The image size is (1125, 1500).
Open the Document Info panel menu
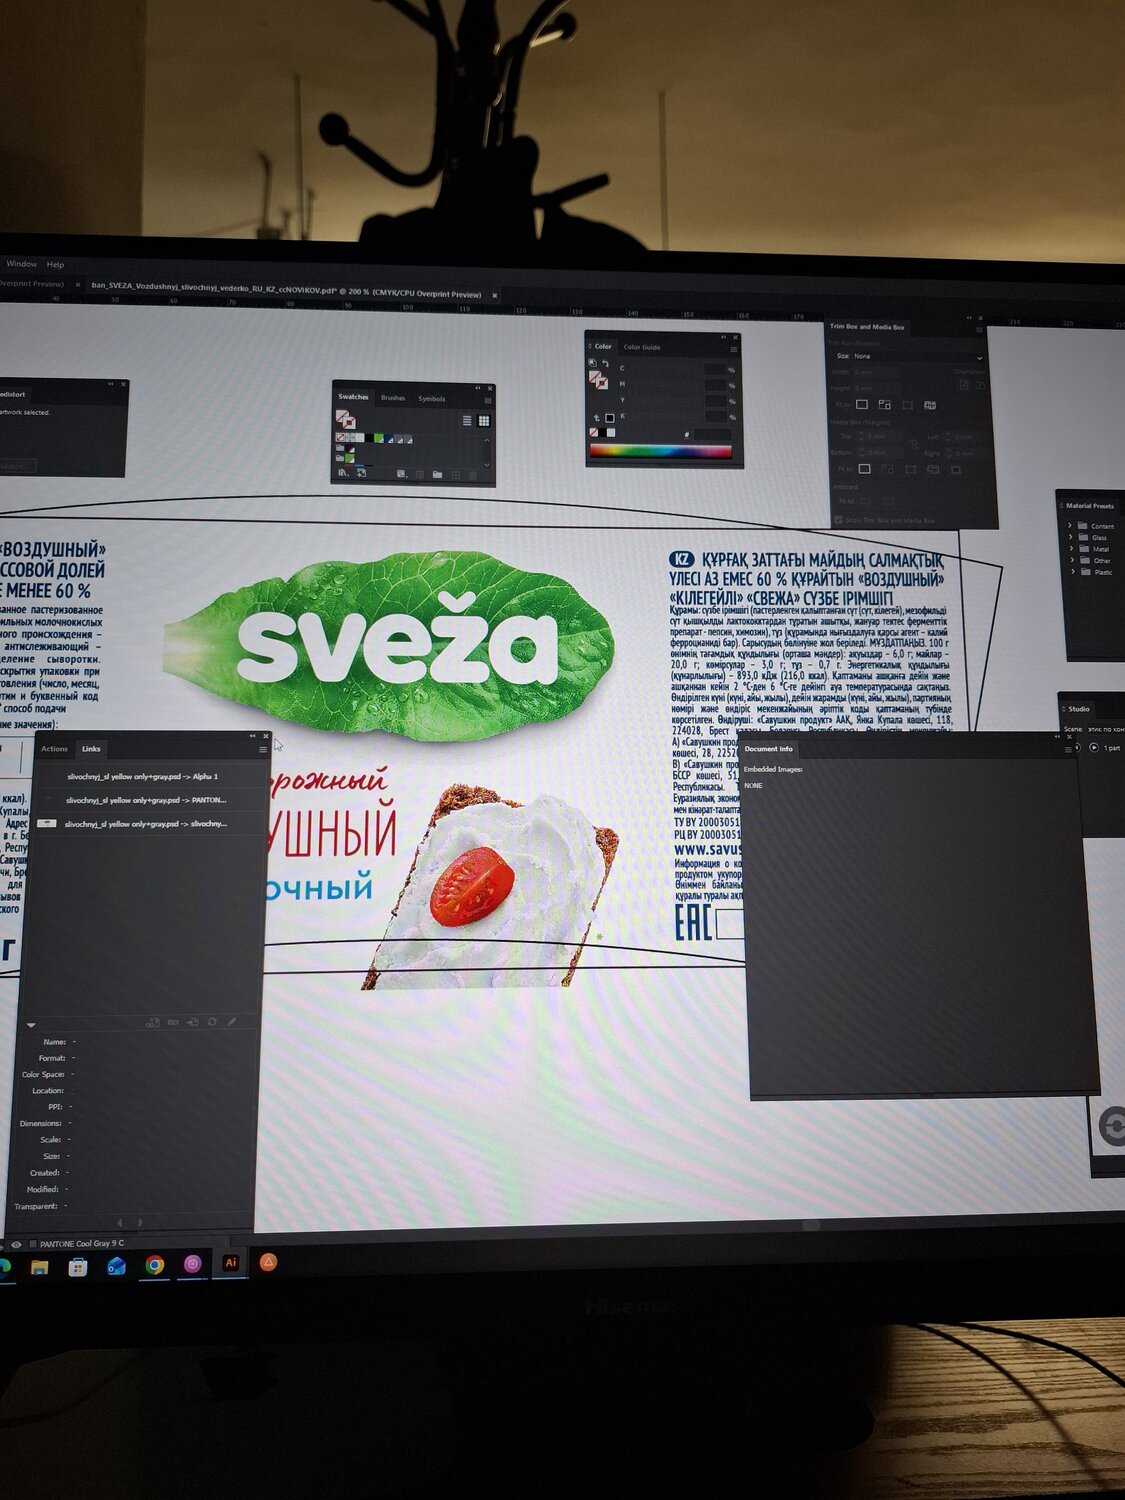click(1067, 749)
